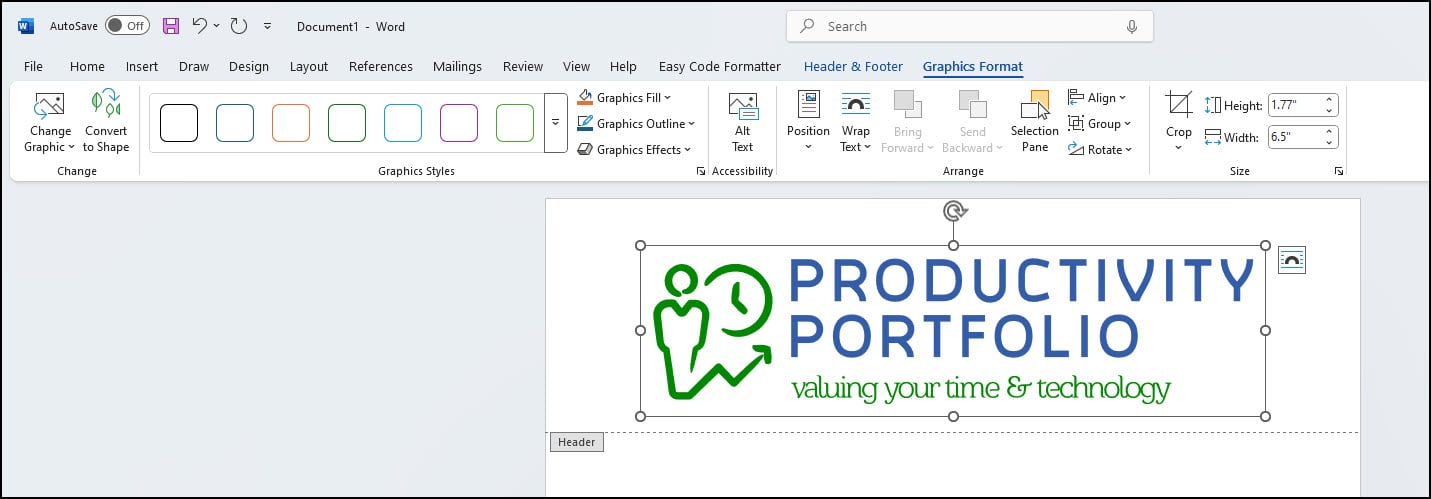Switch to the Header & Footer tab
Viewport: 1431px width, 499px height.
tap(853, 67)
